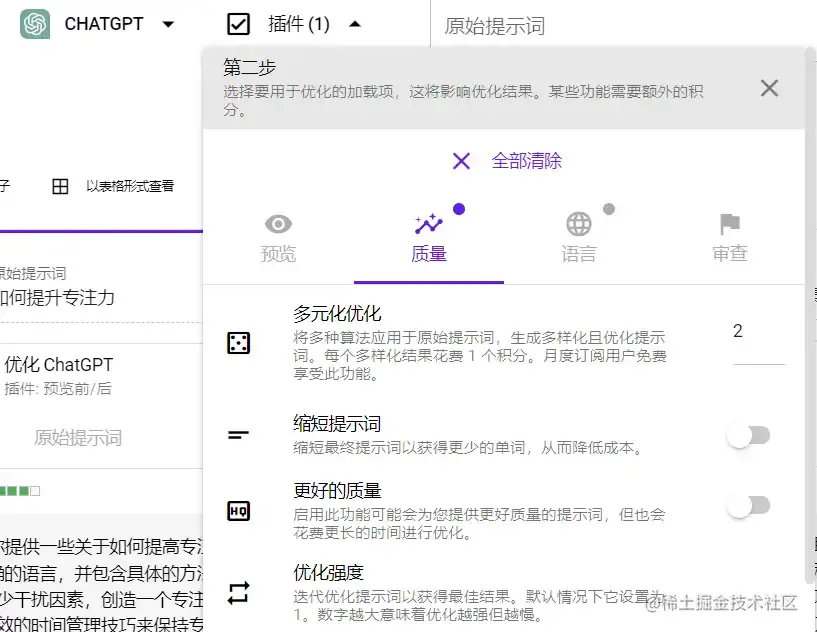Click the eye icon for 预览

[x=278, y=224]
